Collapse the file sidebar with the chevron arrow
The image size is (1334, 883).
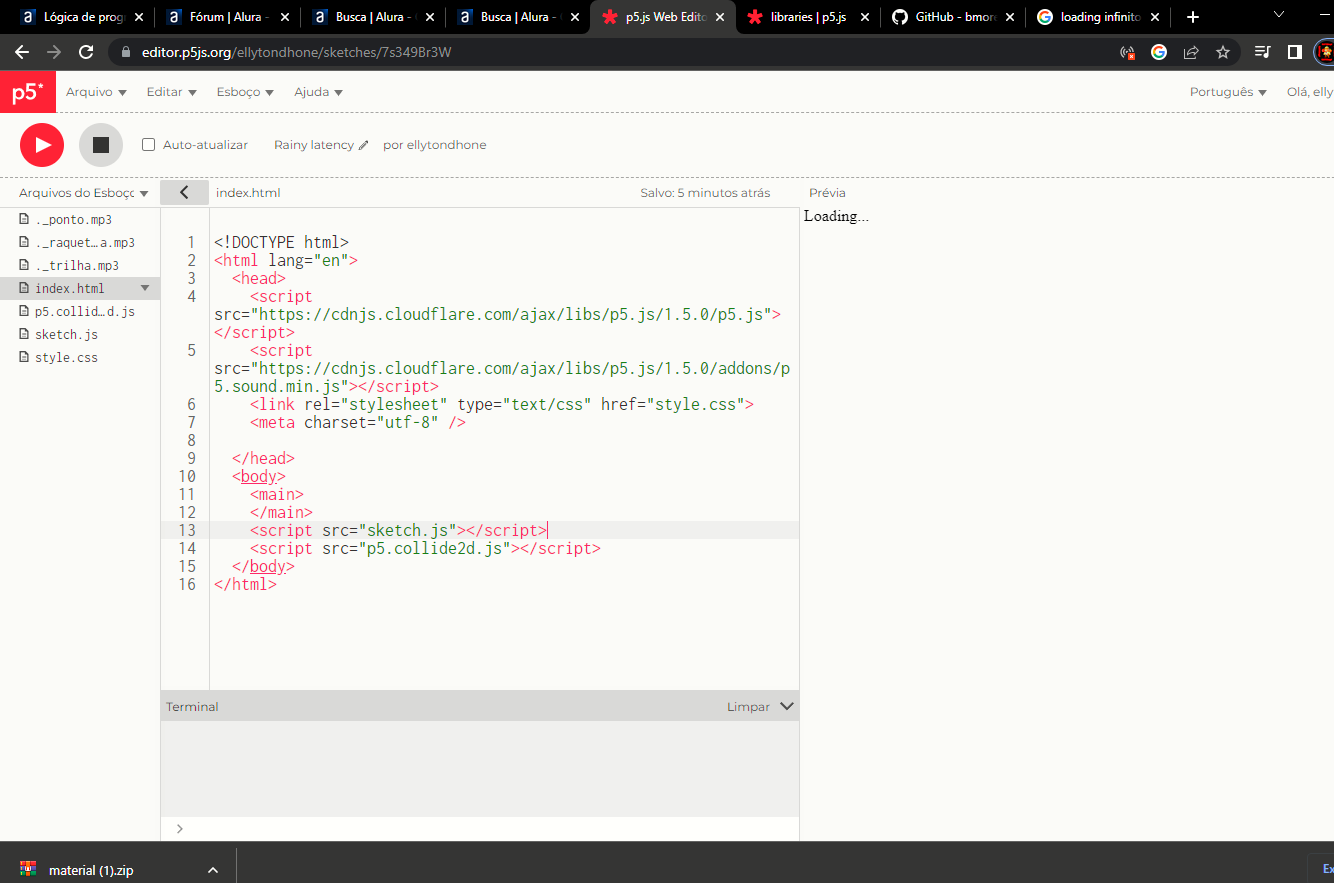(184, 193)
